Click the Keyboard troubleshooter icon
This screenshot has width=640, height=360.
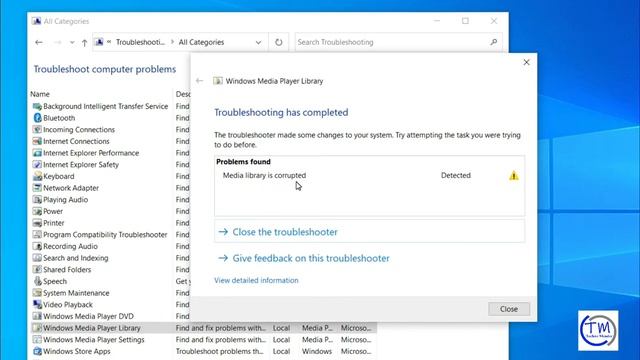[x=37, y=176]
